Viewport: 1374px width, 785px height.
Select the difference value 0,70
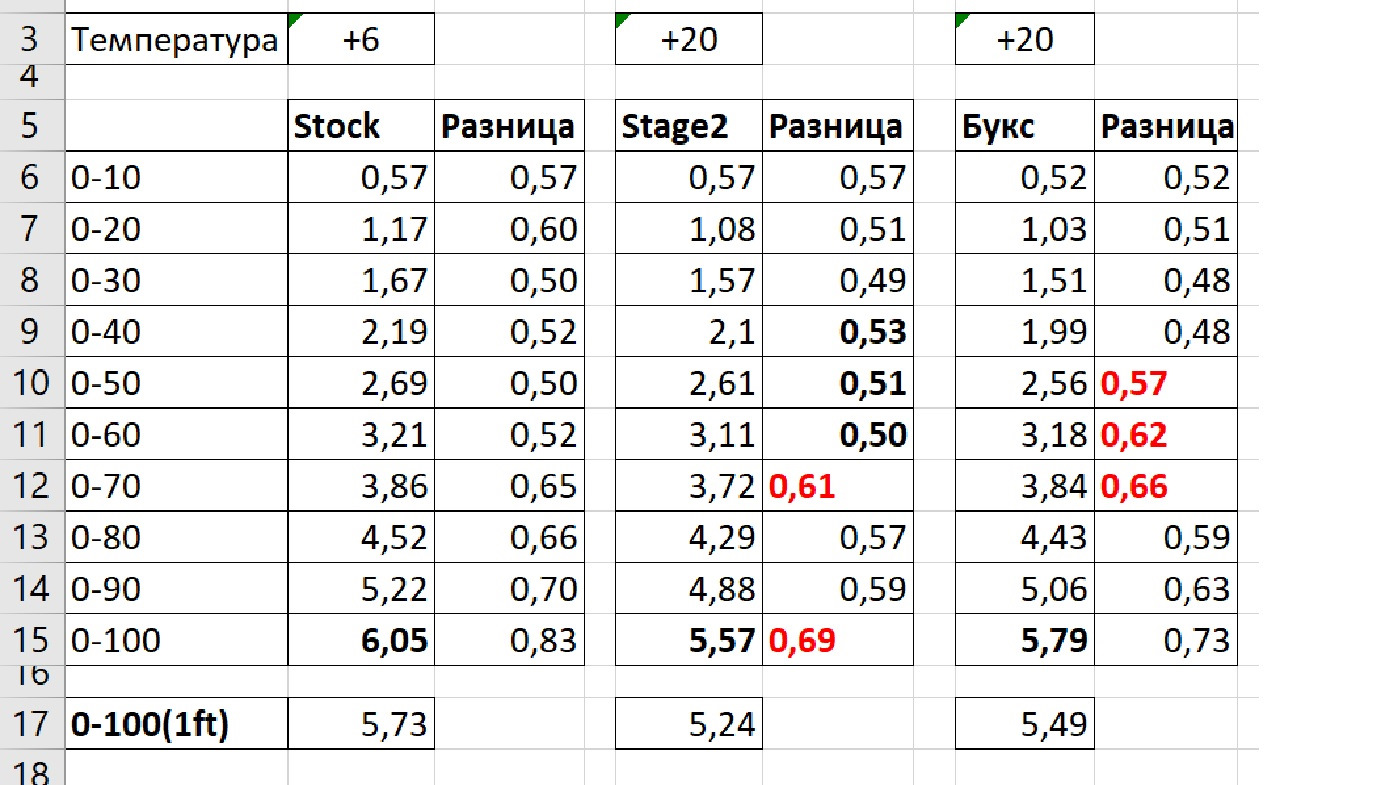tap(509, 588)
